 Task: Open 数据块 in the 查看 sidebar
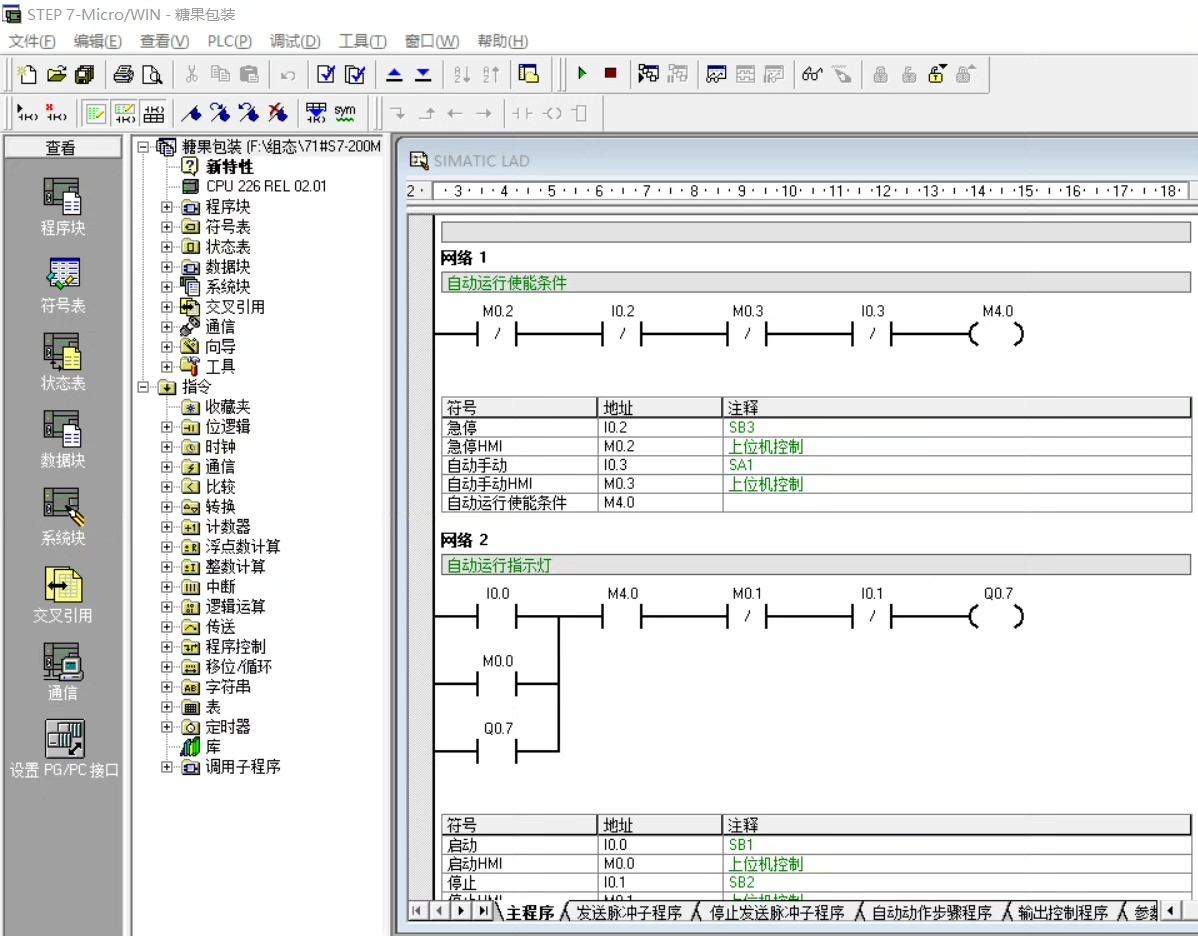pyautogui.click(x=63, y=439)
